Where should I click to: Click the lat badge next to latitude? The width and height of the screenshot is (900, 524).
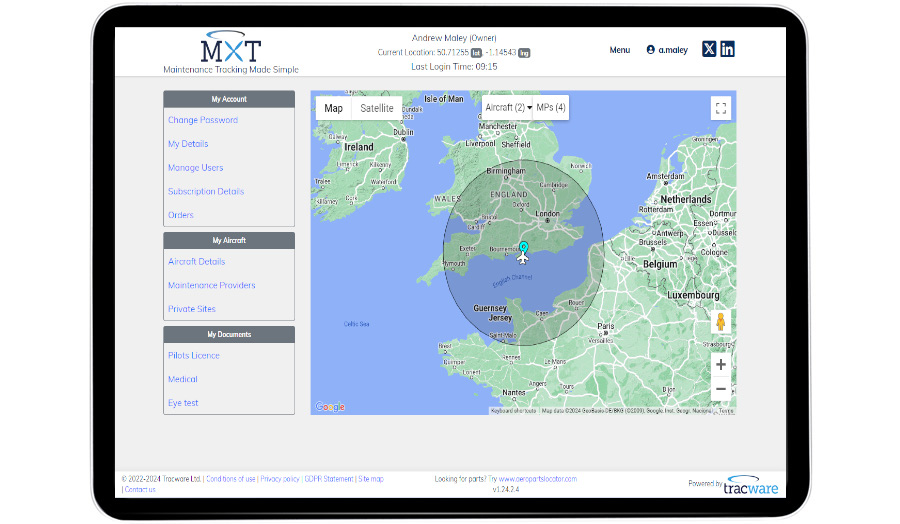point(476,53)
